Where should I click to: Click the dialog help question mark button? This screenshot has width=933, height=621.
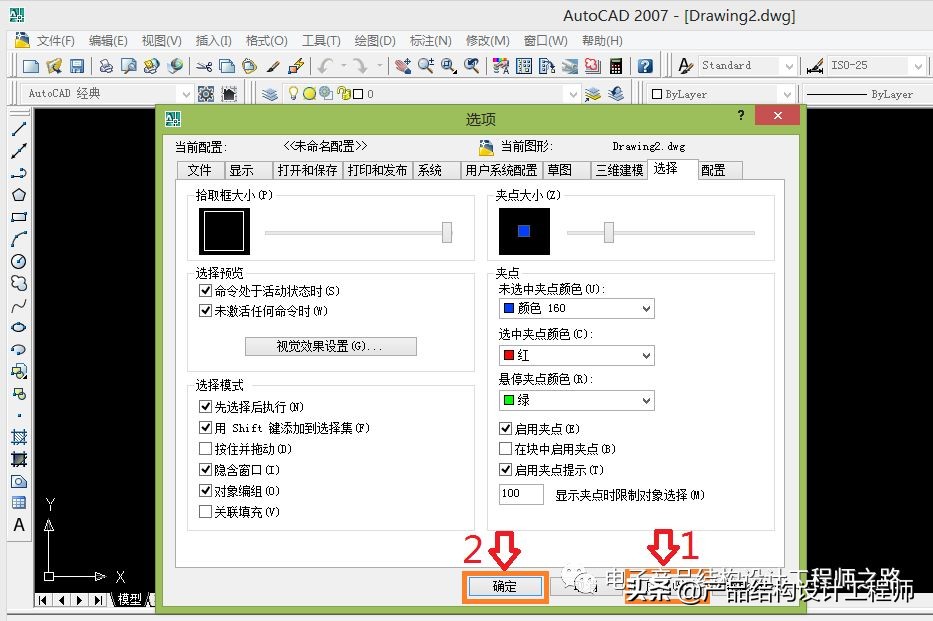click(x=741, y=115)
